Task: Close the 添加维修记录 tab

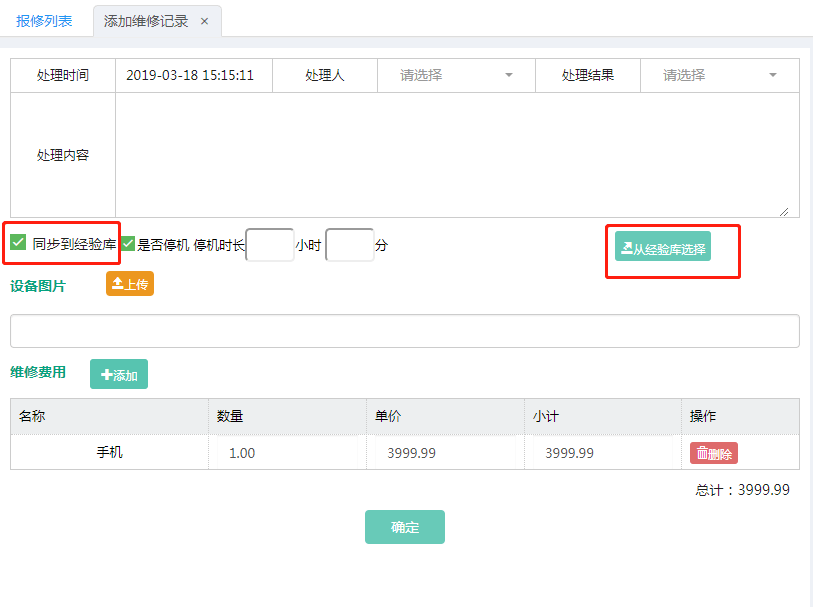Action: [204, 21]
